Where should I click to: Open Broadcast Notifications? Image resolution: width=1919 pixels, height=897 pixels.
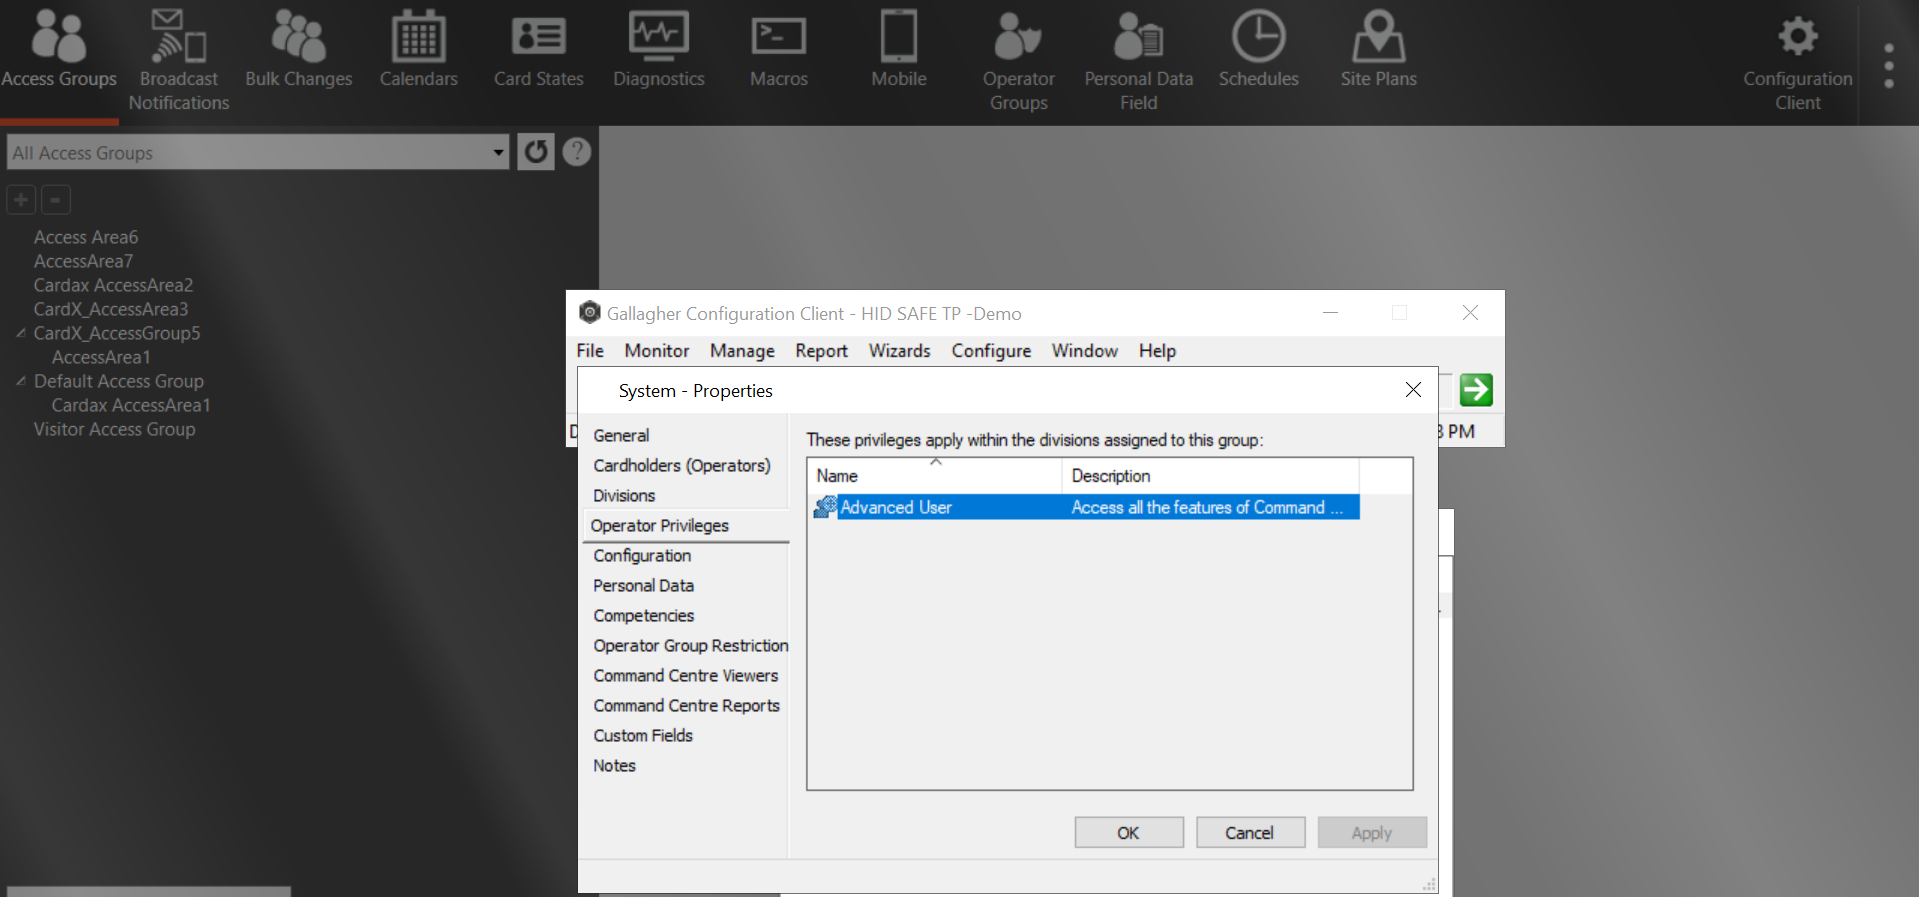click(179, 60)
